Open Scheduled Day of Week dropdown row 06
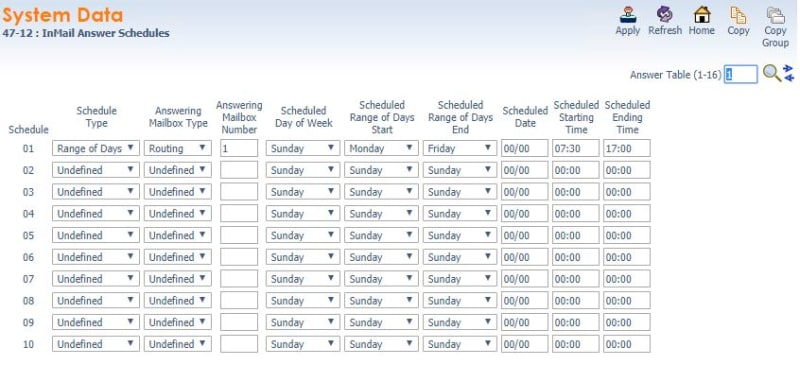 (303, 257)
